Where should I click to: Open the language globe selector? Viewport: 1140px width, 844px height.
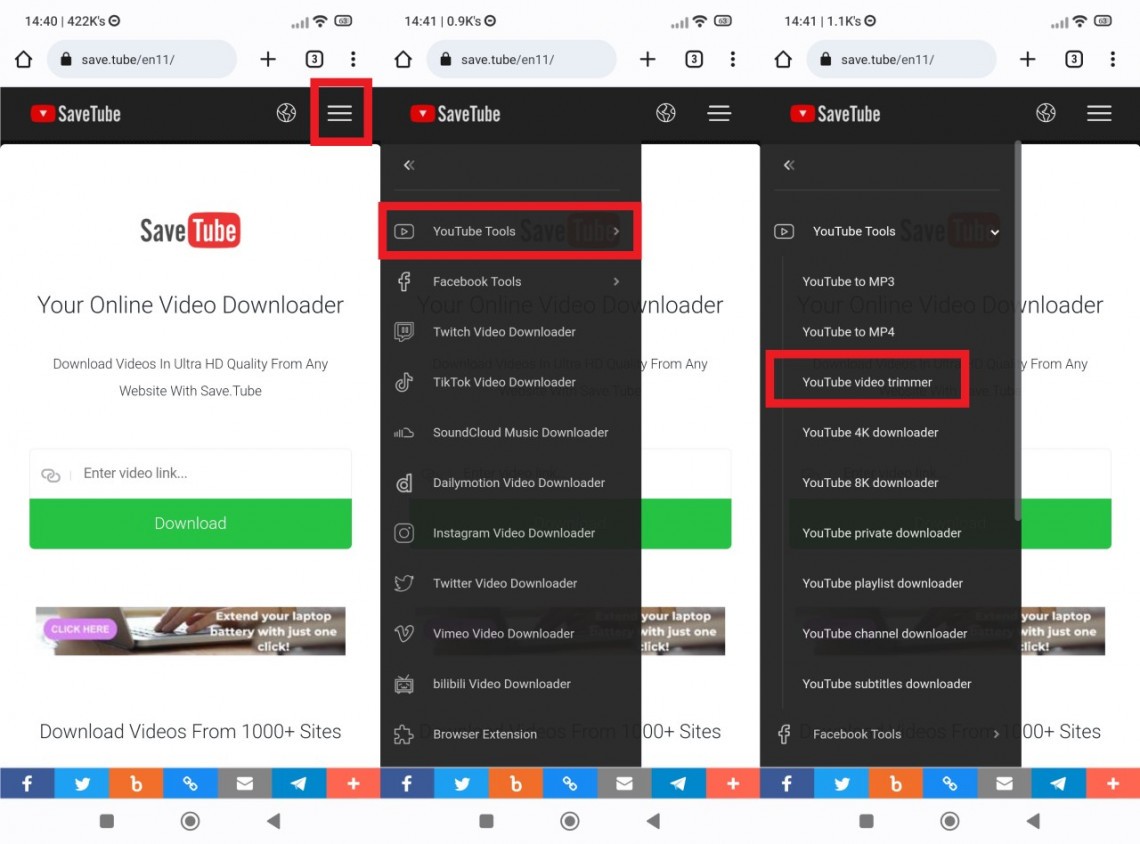coord(286,113)
